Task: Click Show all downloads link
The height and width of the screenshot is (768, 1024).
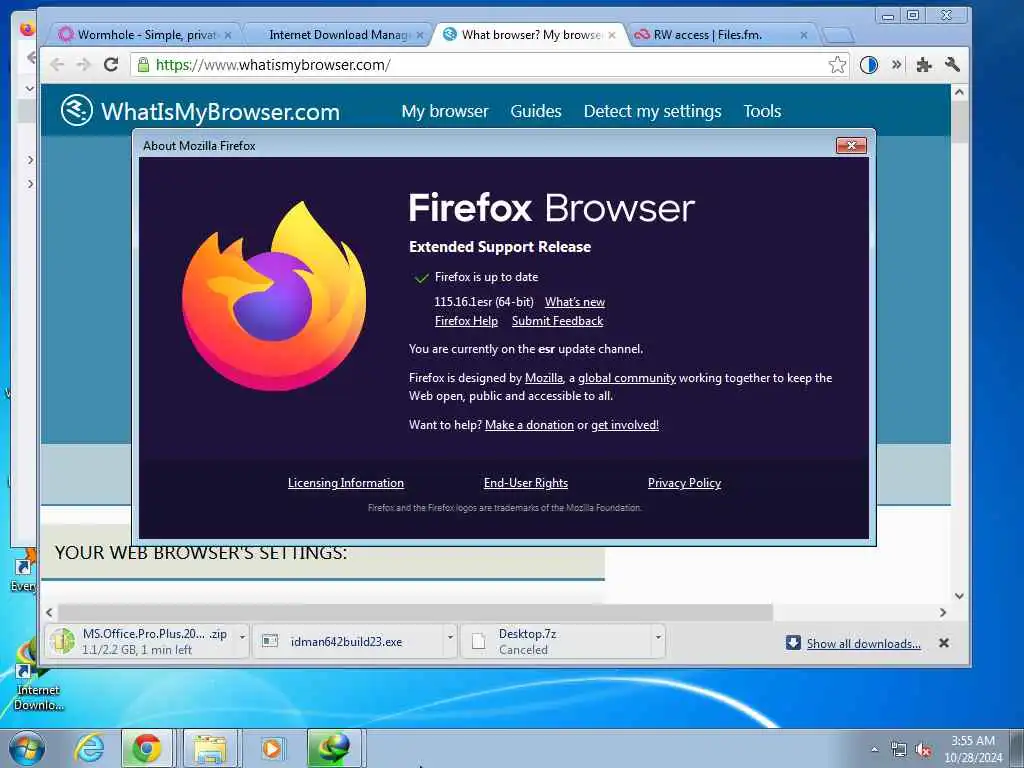Action: [x=863, y=643]
